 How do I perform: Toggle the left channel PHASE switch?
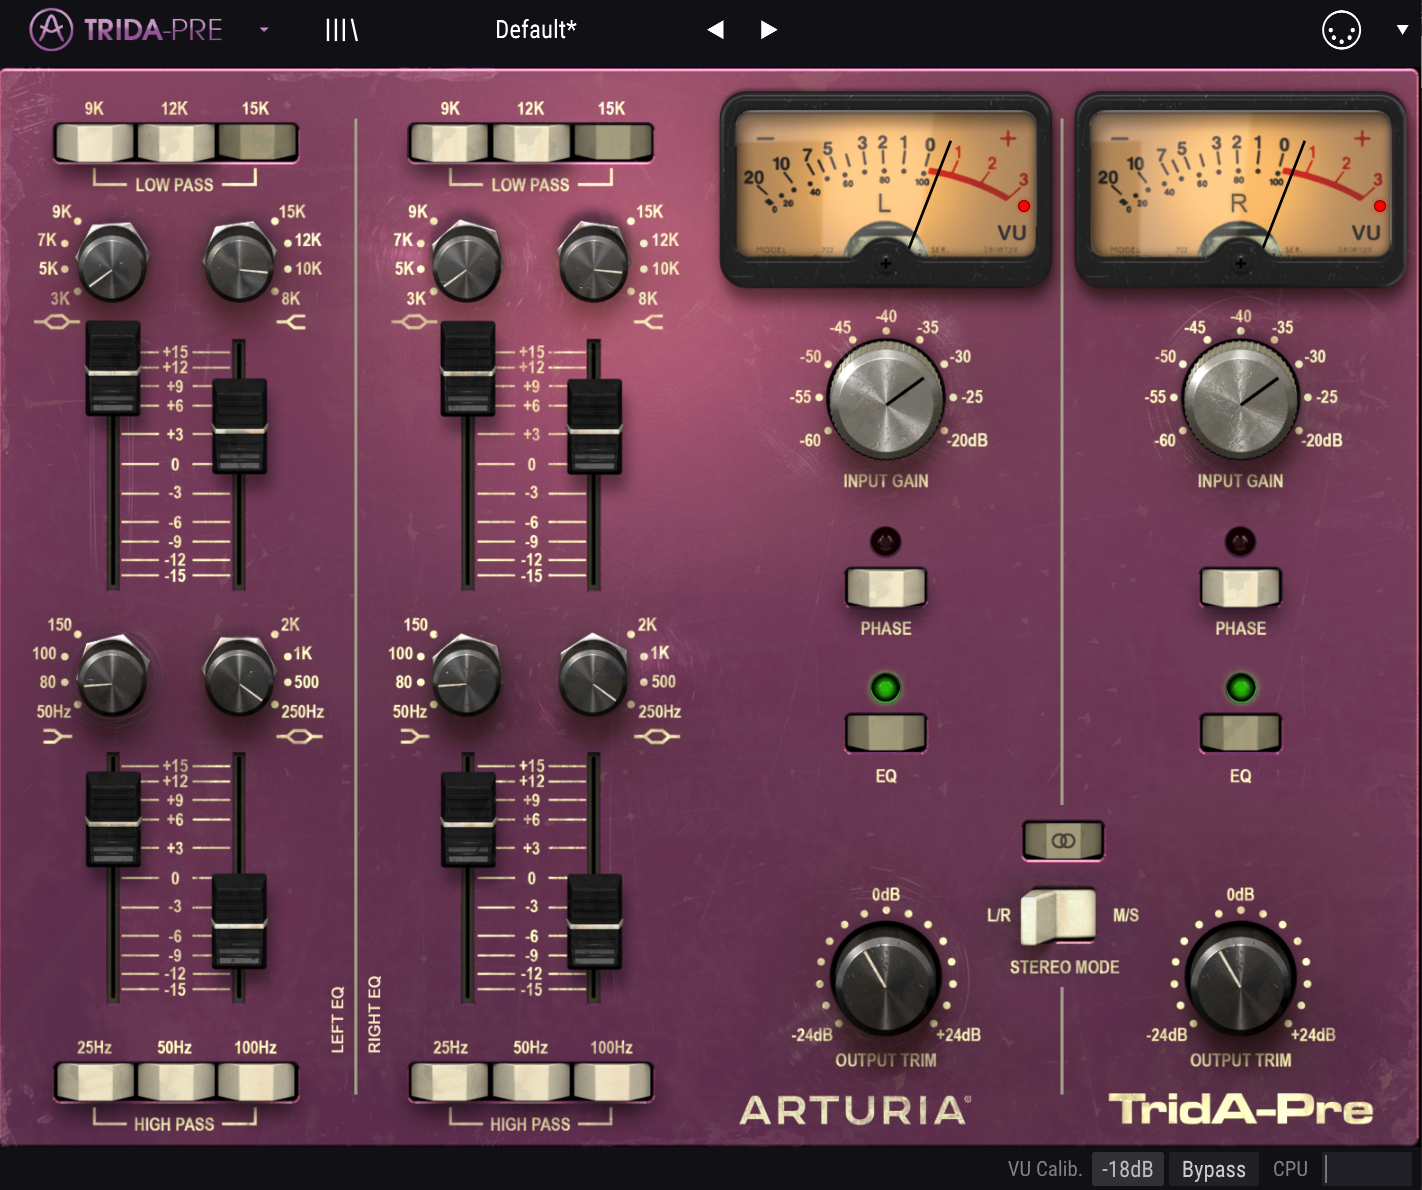click(886, 587)
